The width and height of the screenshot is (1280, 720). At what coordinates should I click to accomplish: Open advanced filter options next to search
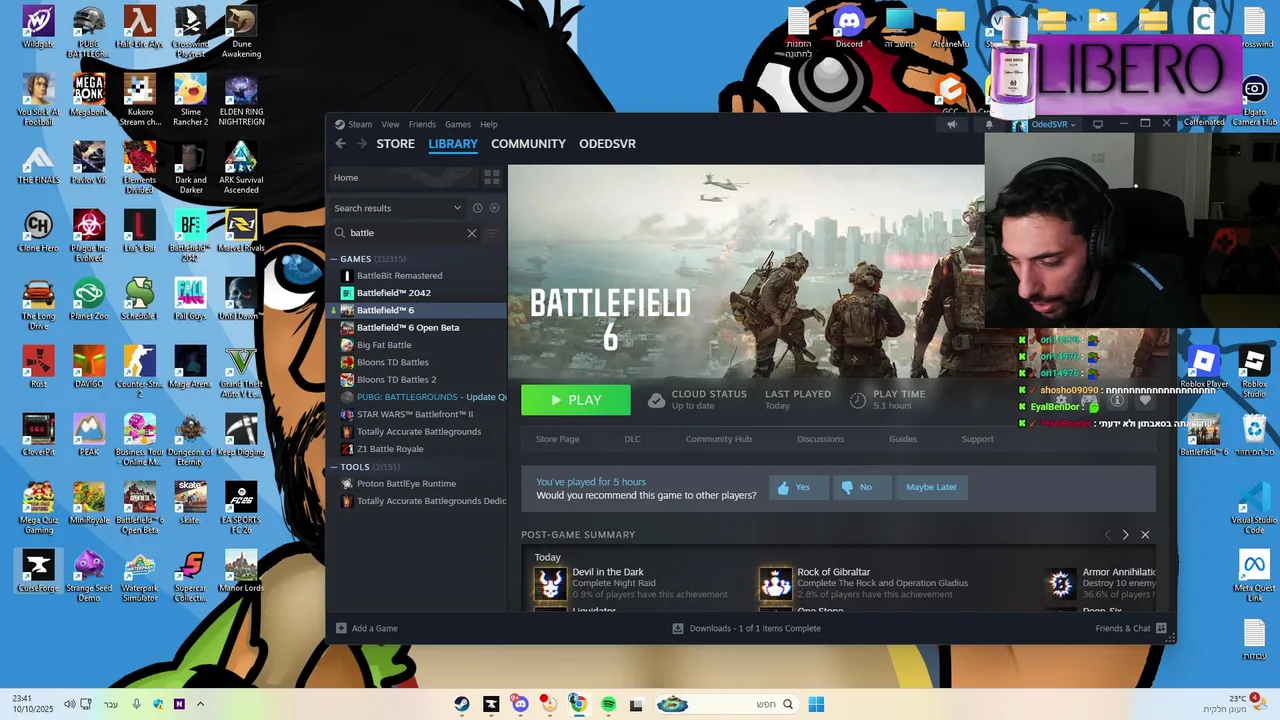click(491, 233)
